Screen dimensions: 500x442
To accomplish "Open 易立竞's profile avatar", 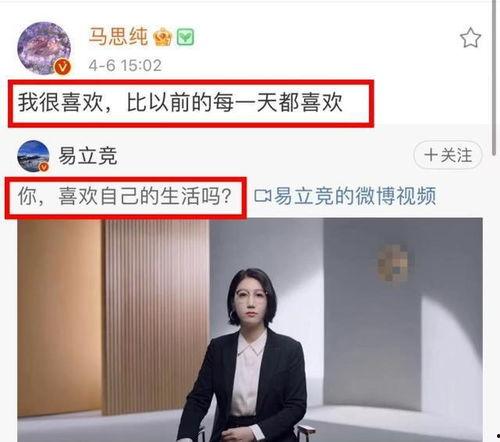I will [x=33, y=156].
